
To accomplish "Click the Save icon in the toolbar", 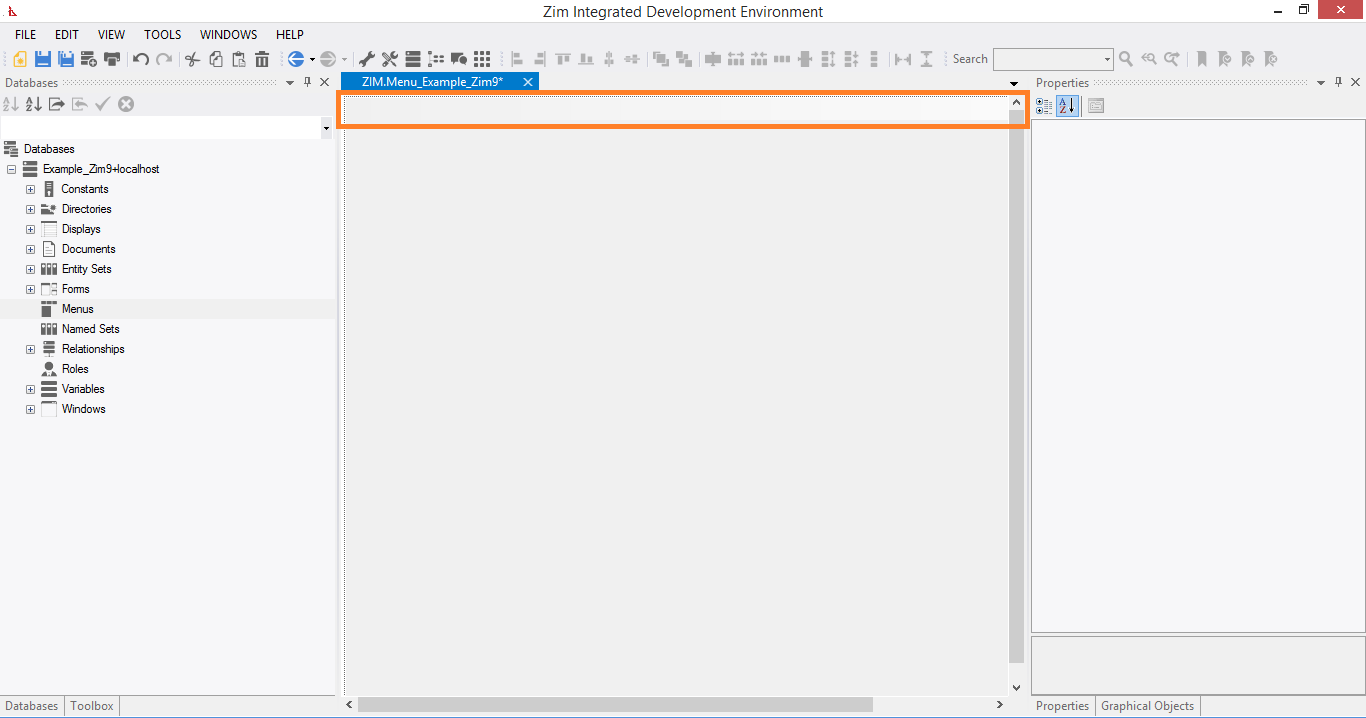I will (43, 59).
